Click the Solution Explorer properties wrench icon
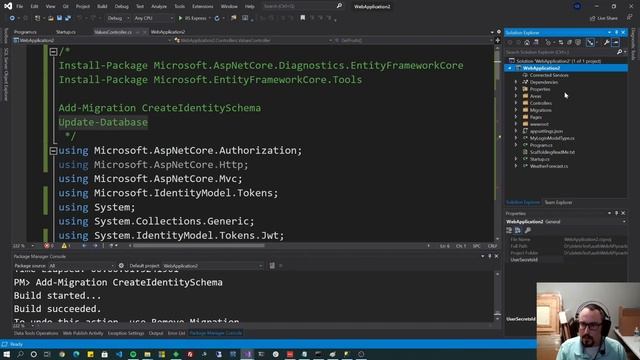The height and width of the screenshot is (360, 640). [607, 42]
